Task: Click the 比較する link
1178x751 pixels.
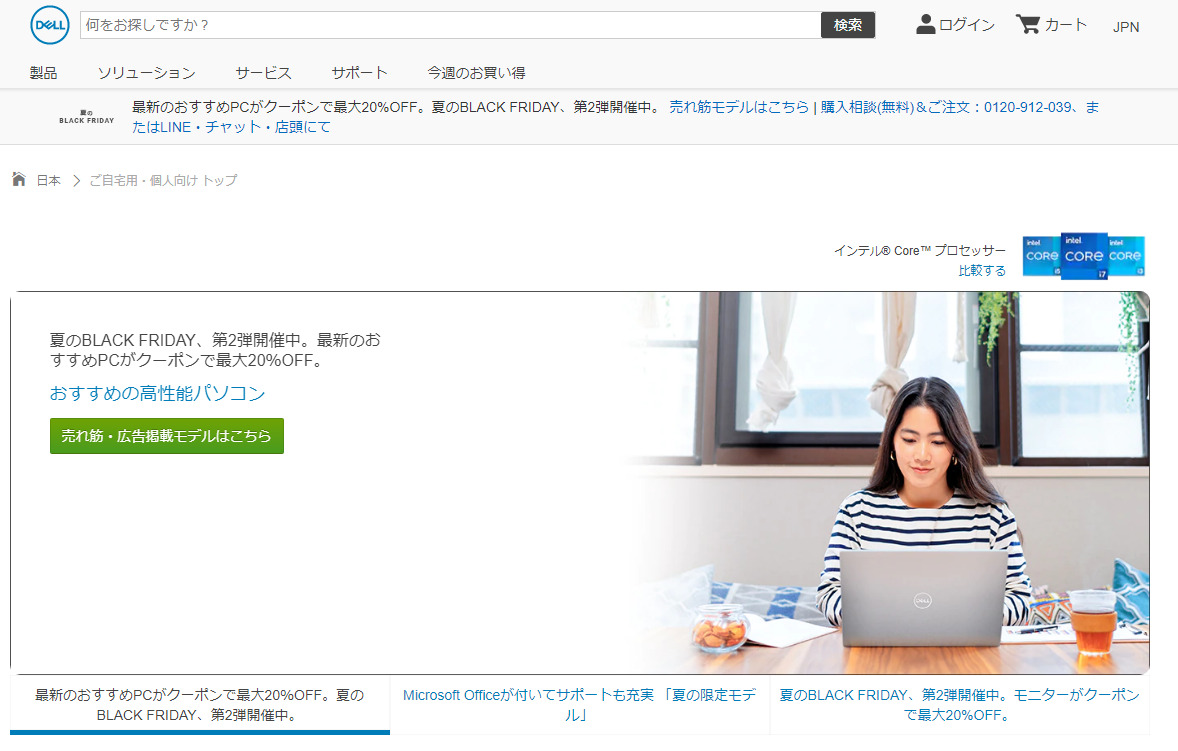Action: click(x=982, y=270)
